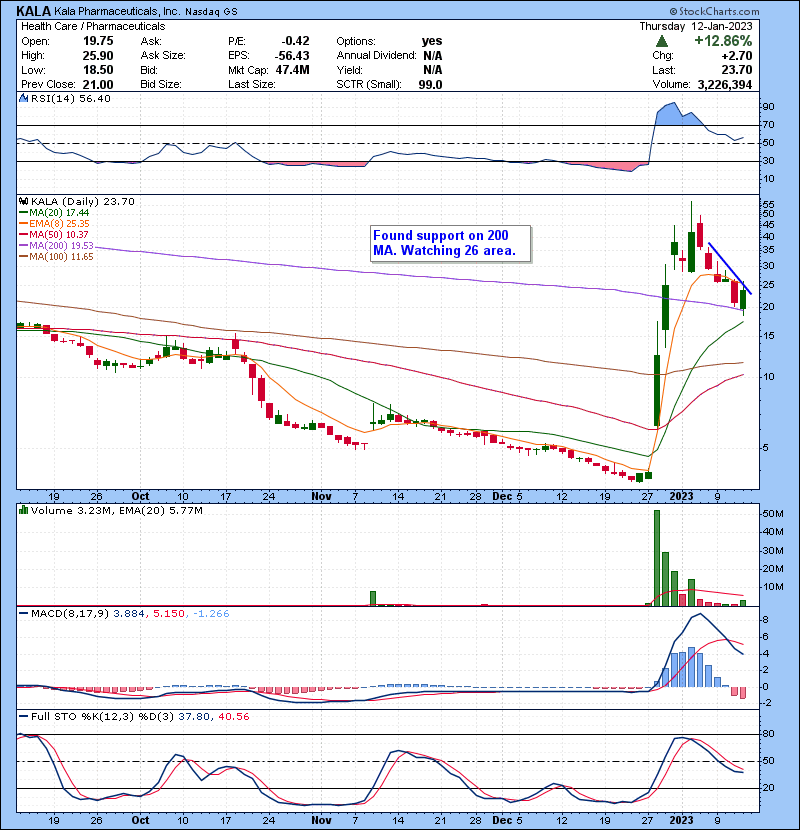800x830 pixels.
Task: Click the MACD signal value 5.150
Action: (x=168, y=614)
